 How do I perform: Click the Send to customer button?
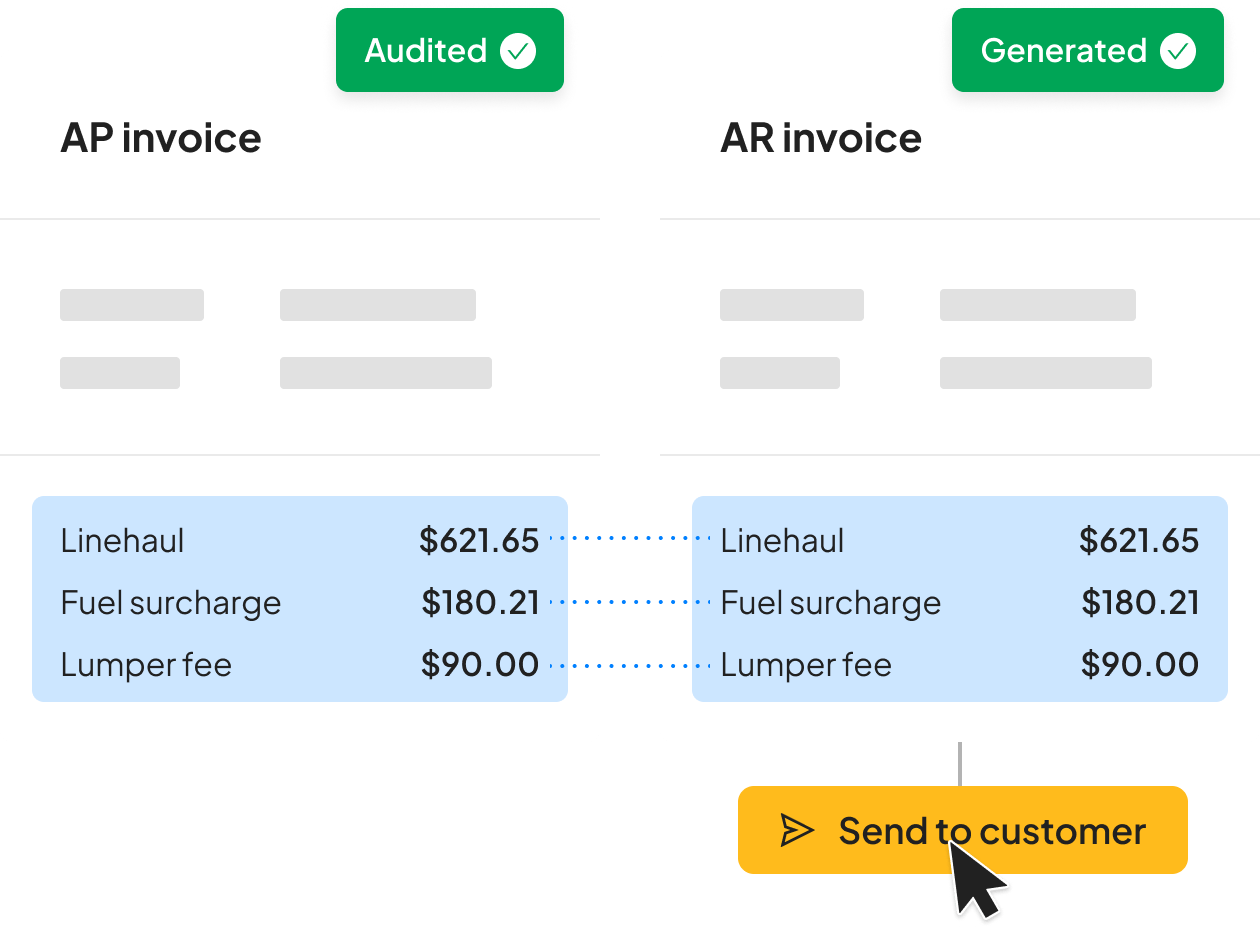click(962, 830)
